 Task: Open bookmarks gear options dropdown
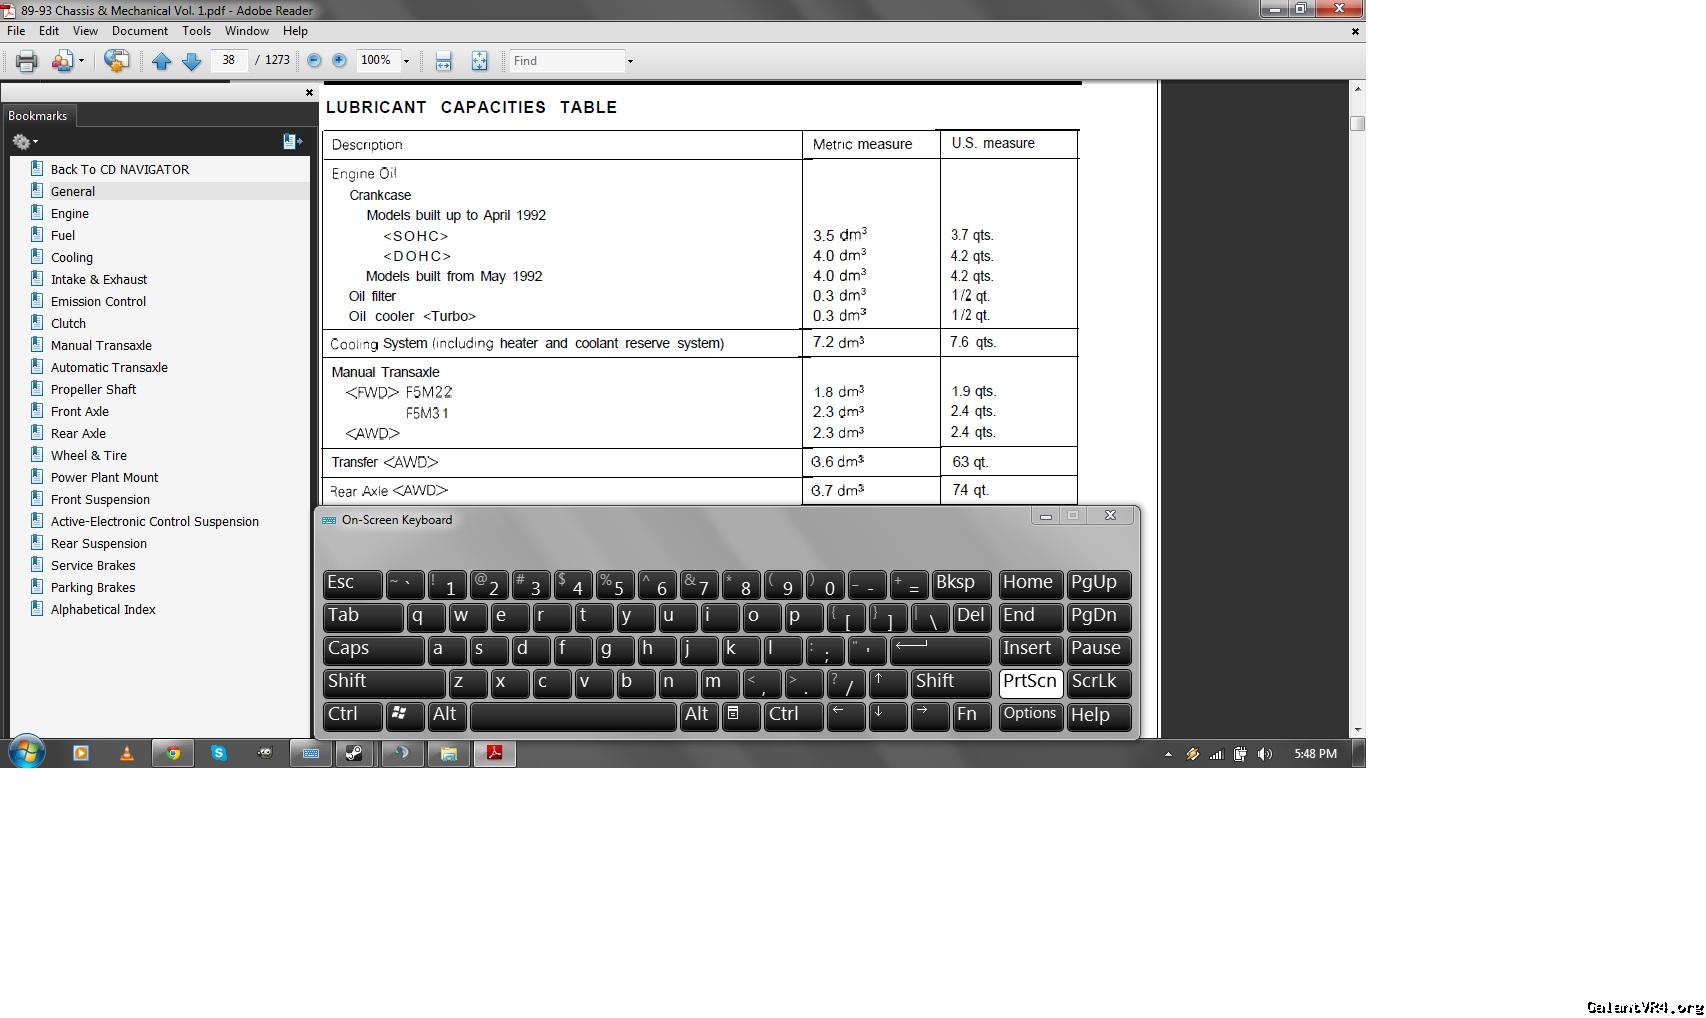tap(25, 142)
